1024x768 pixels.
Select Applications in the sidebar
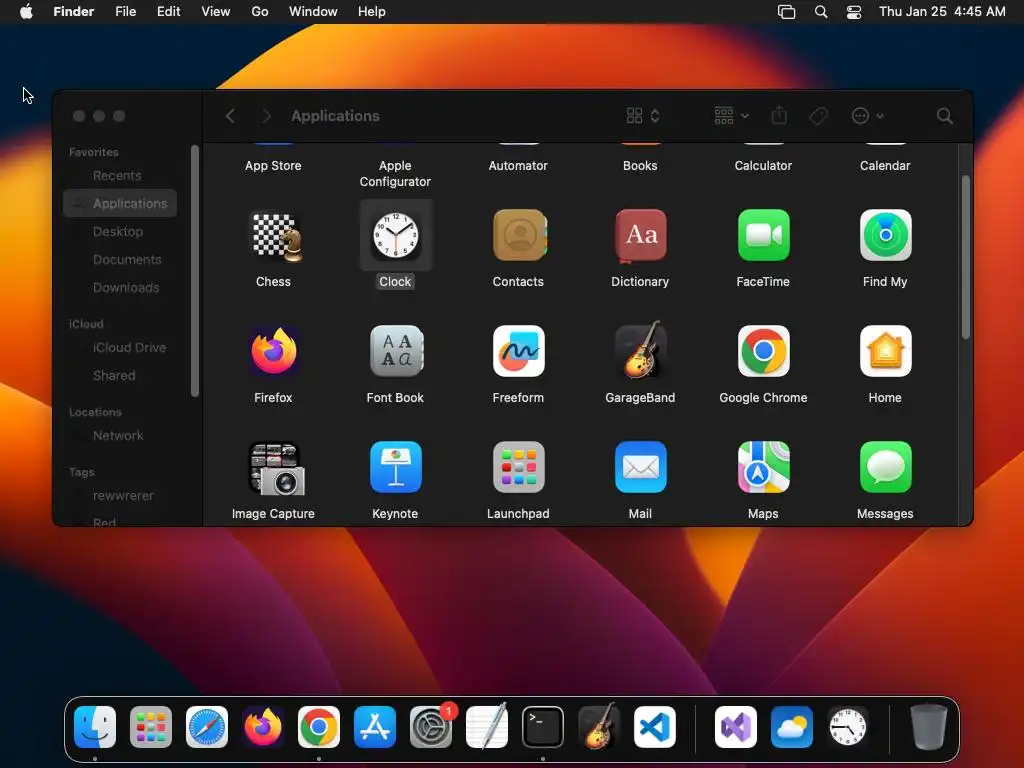point(120,203)
